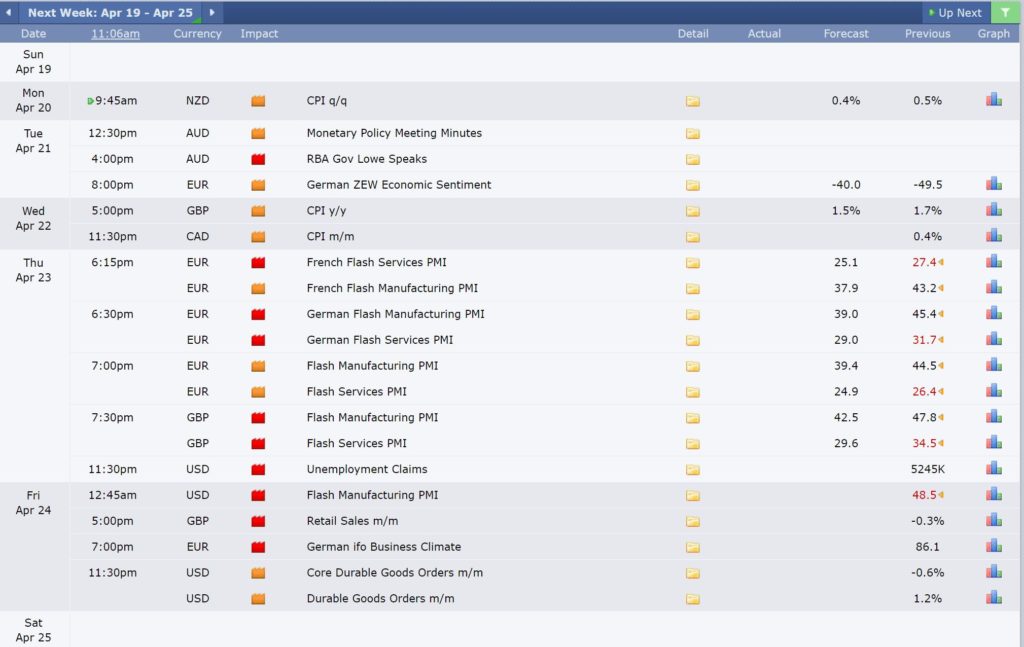
Task: Go to previous week arrow
Action: pyautogui.click(x=8, y=12)
